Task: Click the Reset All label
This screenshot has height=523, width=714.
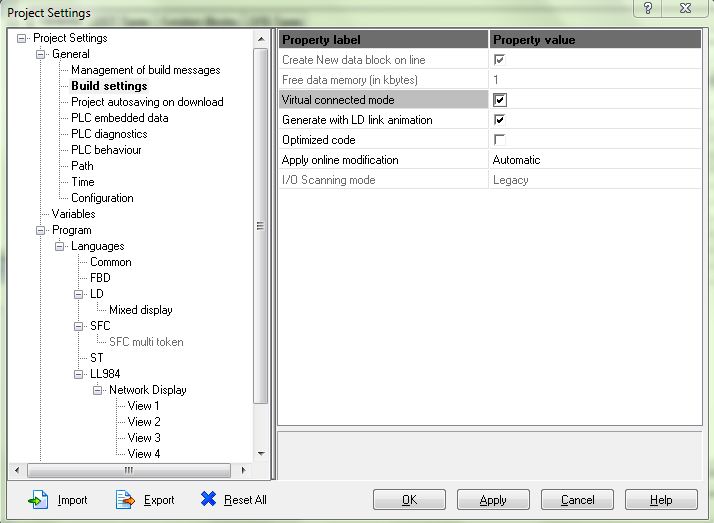Action: click(x=245, y=500)
